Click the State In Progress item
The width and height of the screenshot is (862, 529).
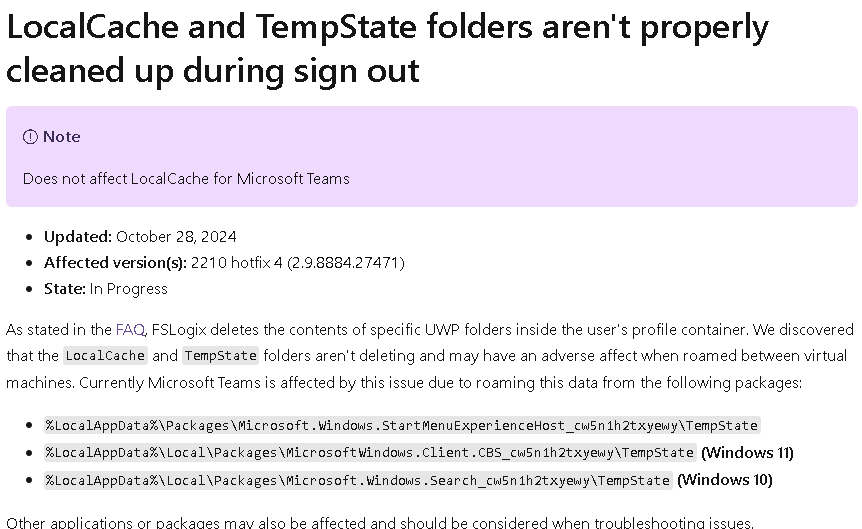coord(106,289)
